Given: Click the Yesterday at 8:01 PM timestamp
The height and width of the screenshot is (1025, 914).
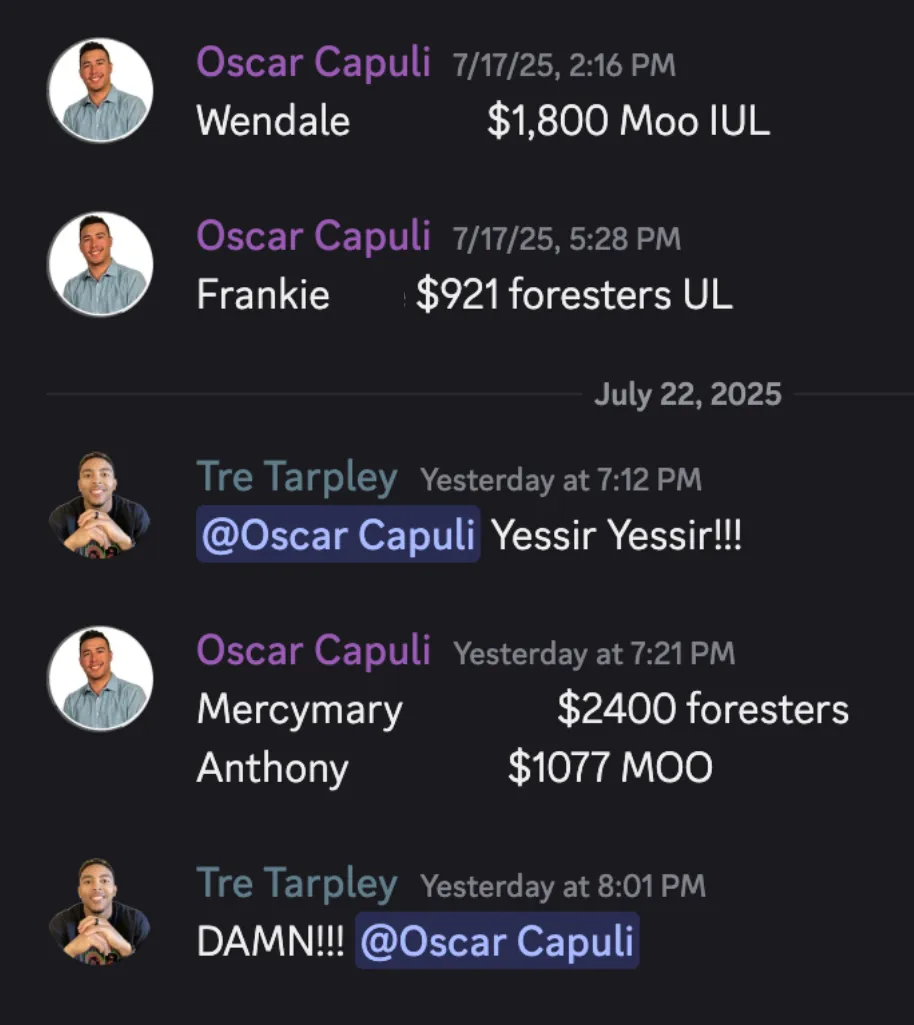Looking at the screenshot, I should (x=563, y=886).
